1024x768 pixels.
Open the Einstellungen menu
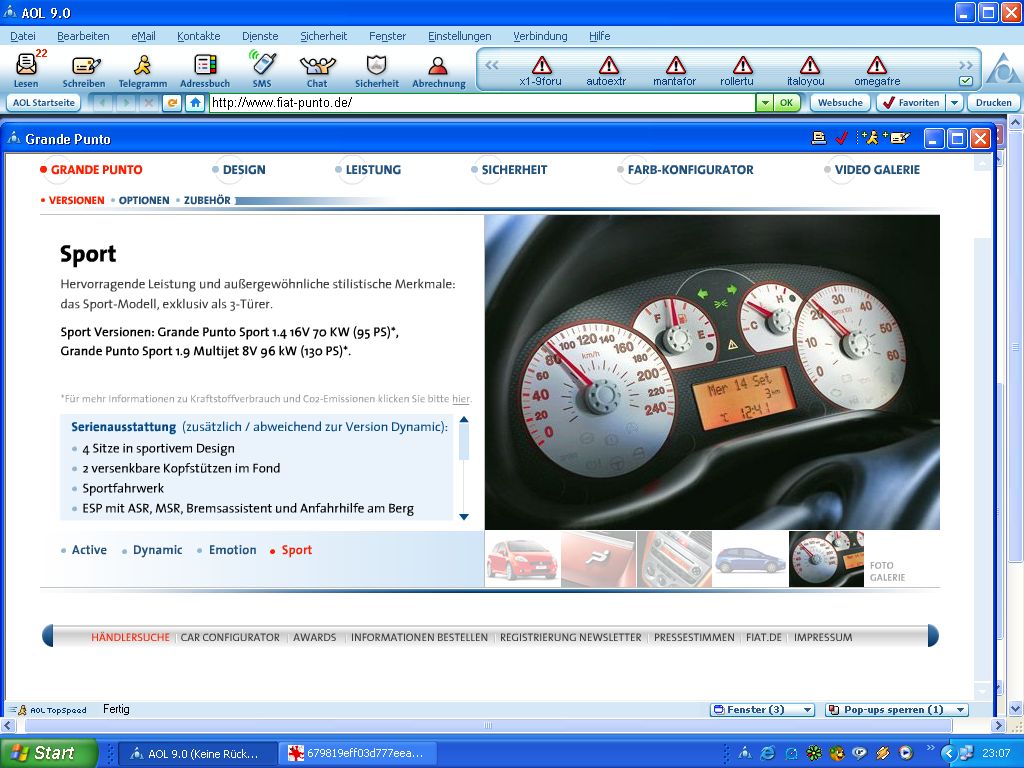pyautogui.click(x=459, y=36)
